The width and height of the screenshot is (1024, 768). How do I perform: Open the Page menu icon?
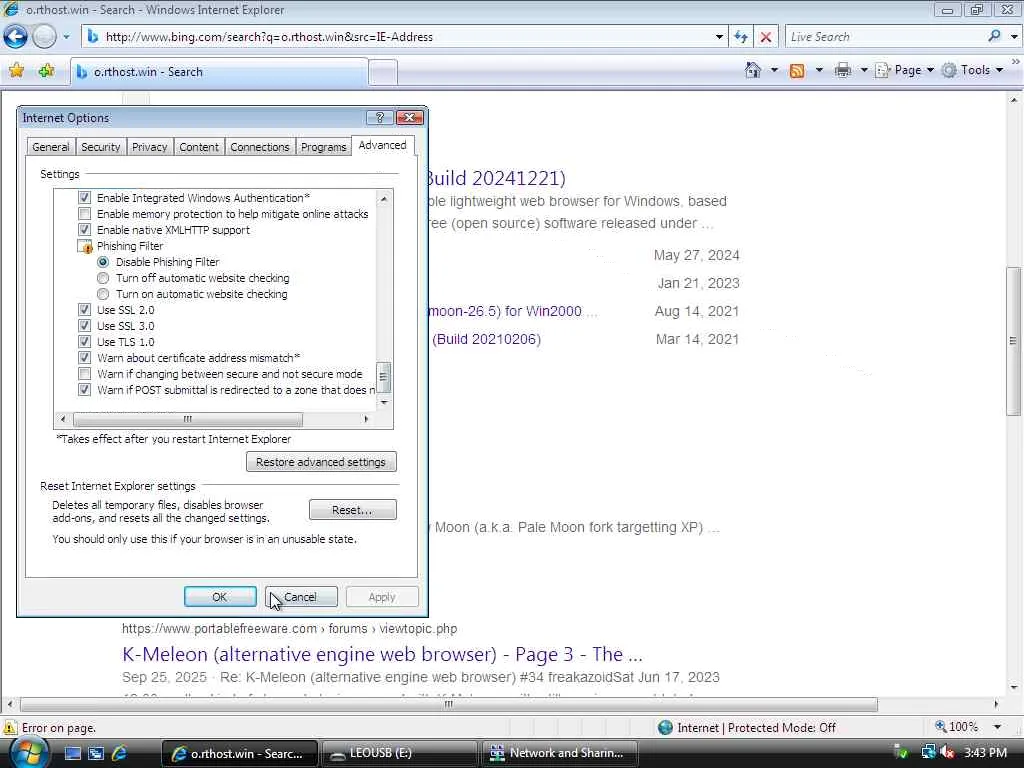pyautogui.click(x=883, y=70)
